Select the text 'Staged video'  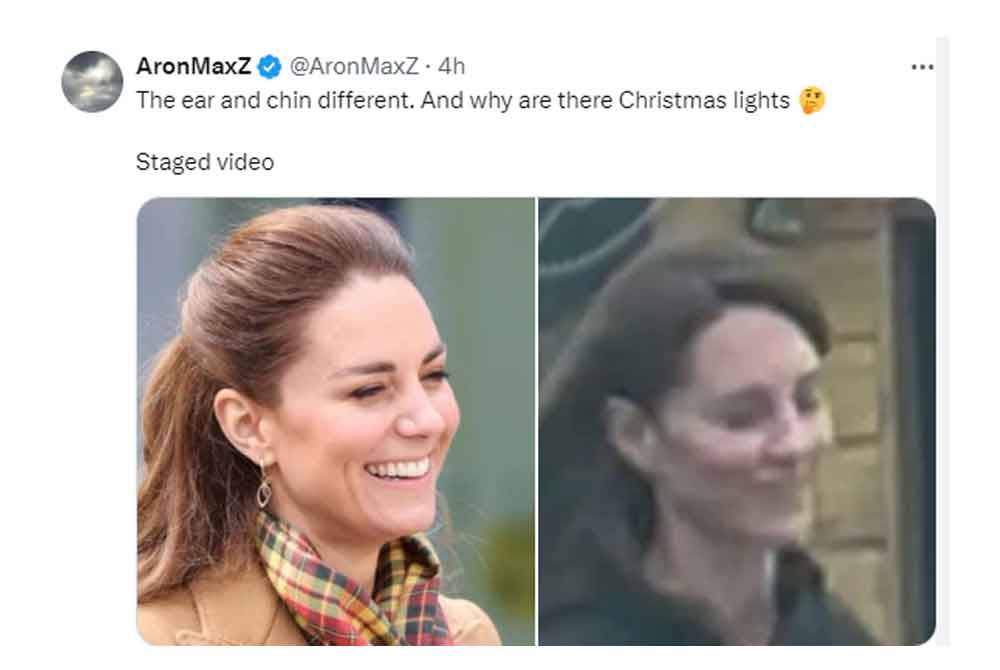(x=203, y=162)
